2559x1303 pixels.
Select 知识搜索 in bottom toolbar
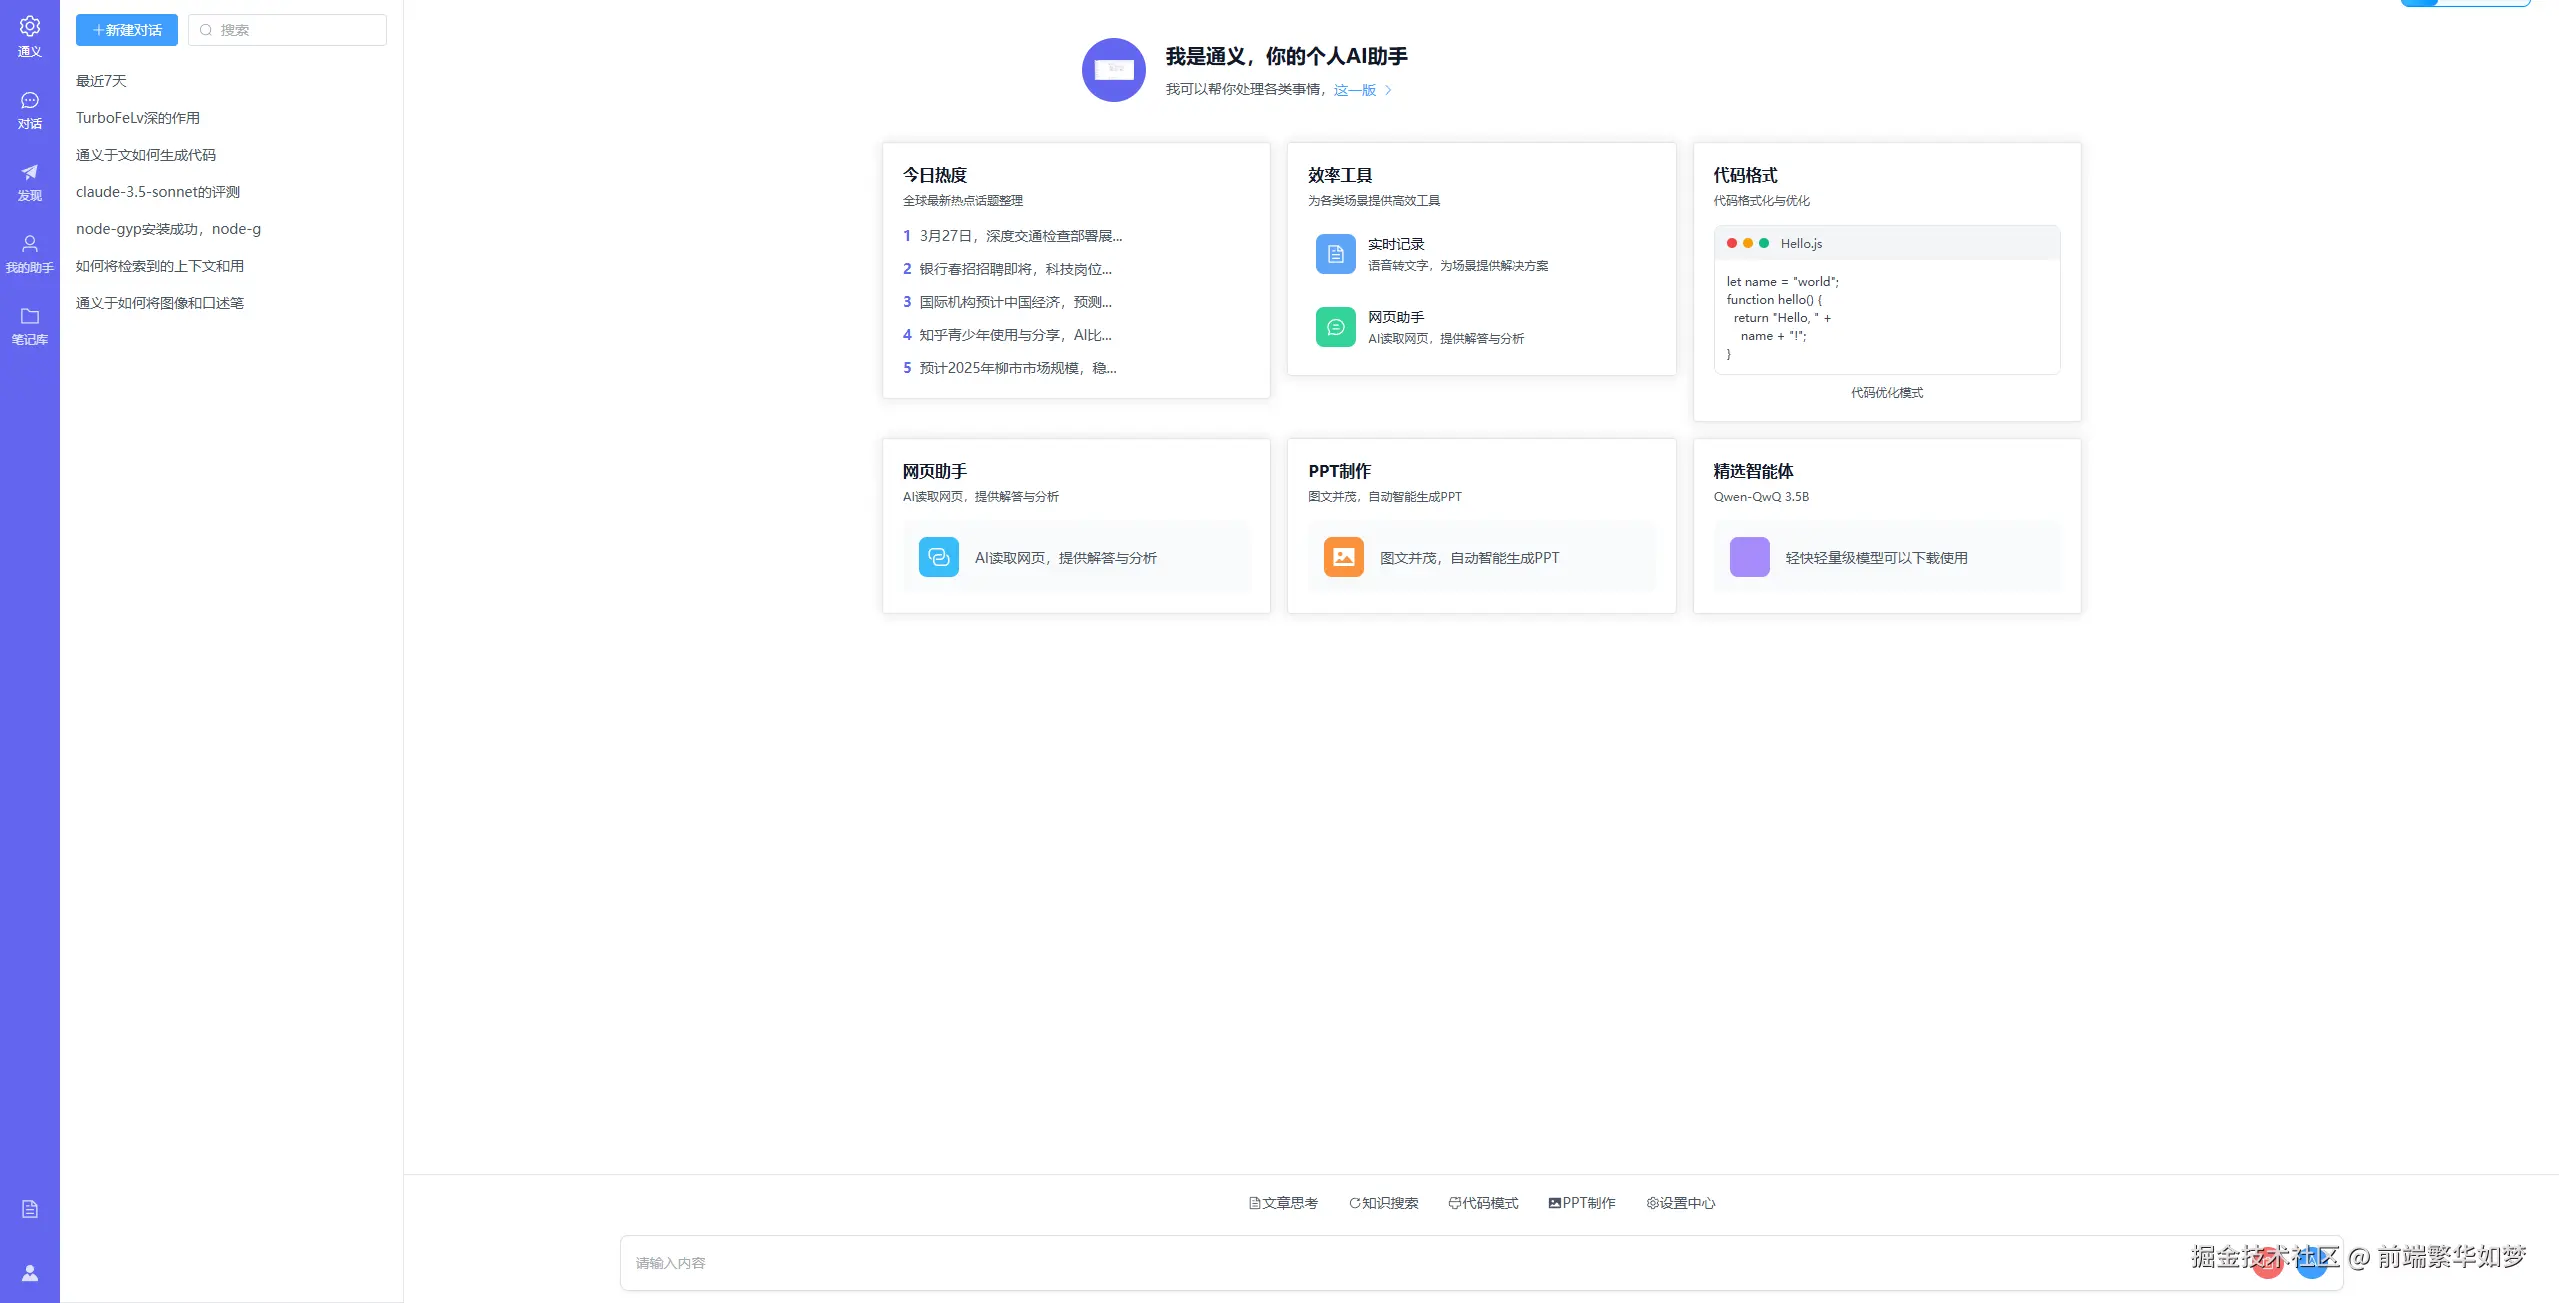click(1383, 1203)
